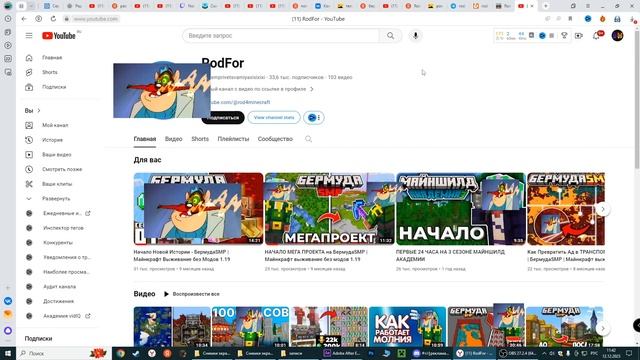Show next videos in Видео row
640x360 pixels.
point(603,328)
